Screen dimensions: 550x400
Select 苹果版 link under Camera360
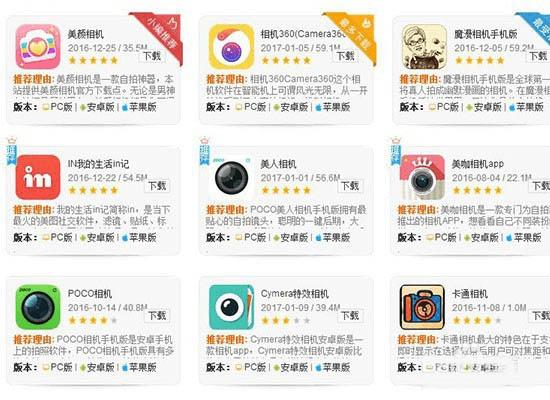point(333,107)
